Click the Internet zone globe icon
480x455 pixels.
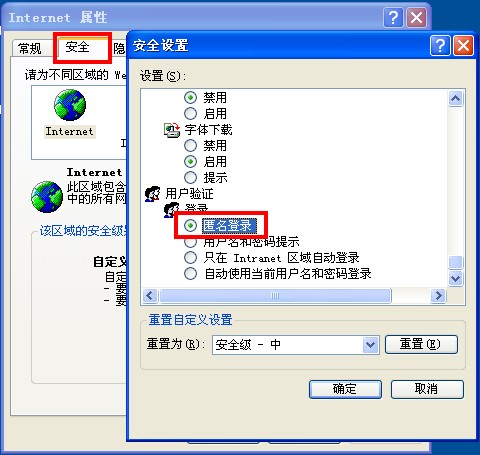[70, 105]
